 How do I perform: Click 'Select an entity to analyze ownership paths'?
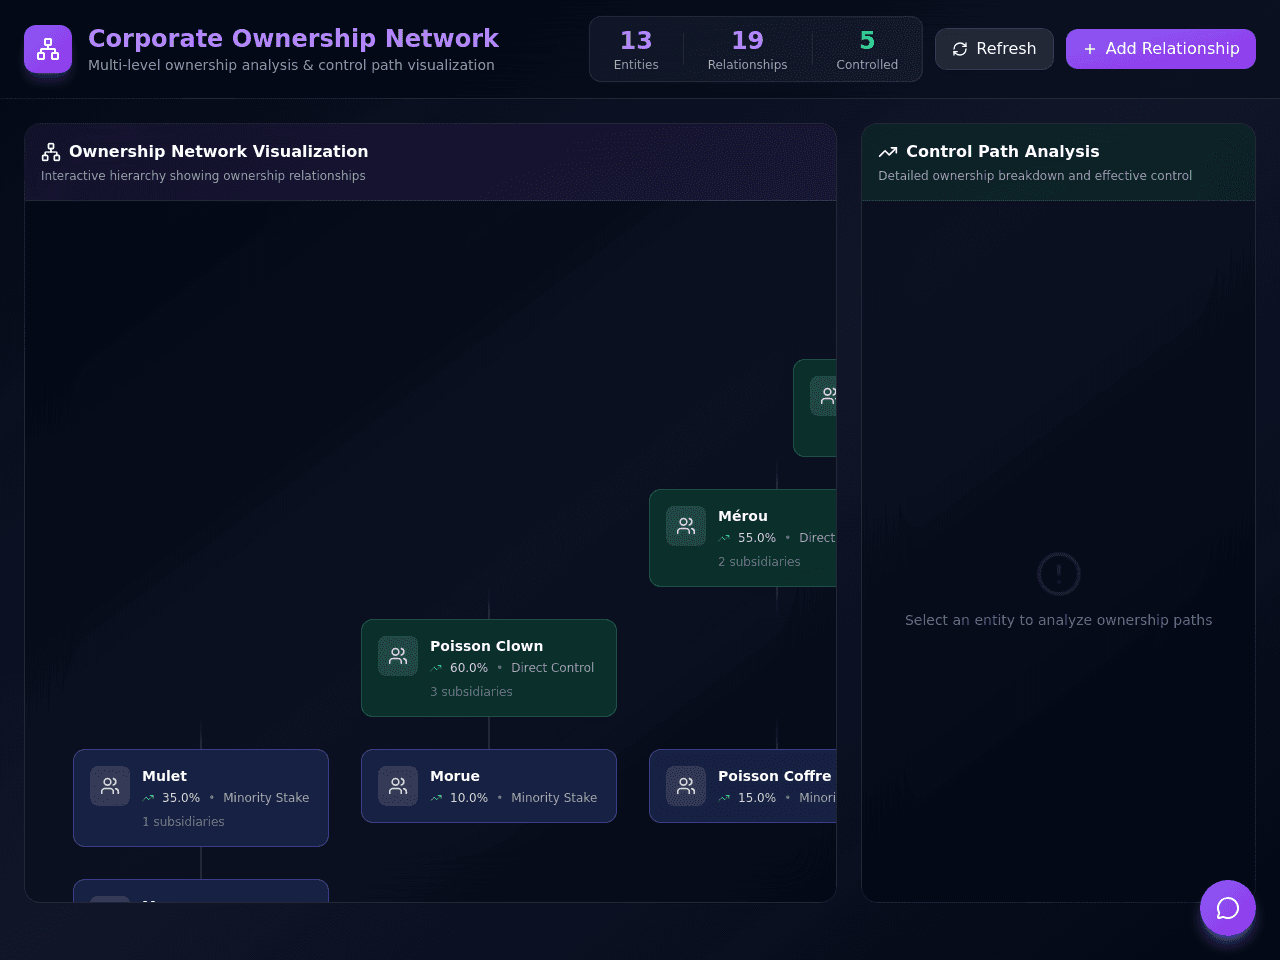point(1059,620)
